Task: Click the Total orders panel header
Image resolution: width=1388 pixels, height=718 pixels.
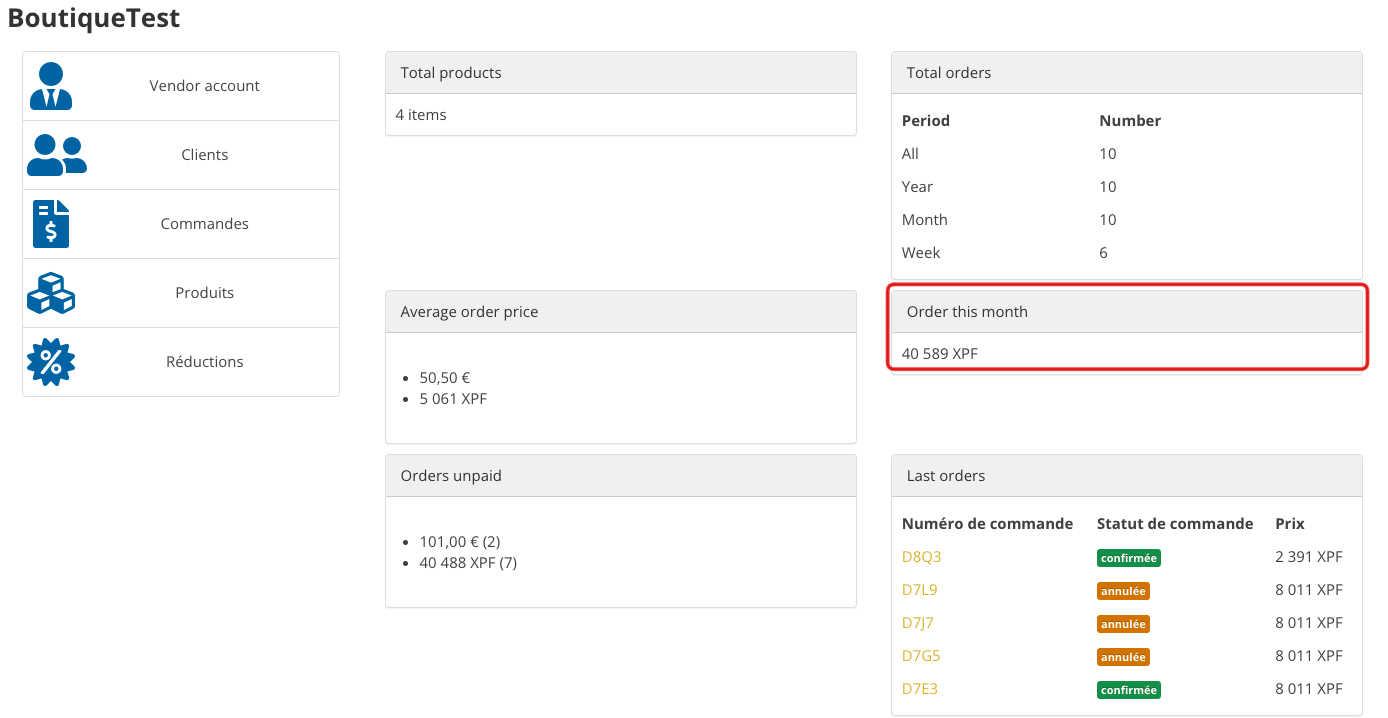Action: coord(1126,73)
